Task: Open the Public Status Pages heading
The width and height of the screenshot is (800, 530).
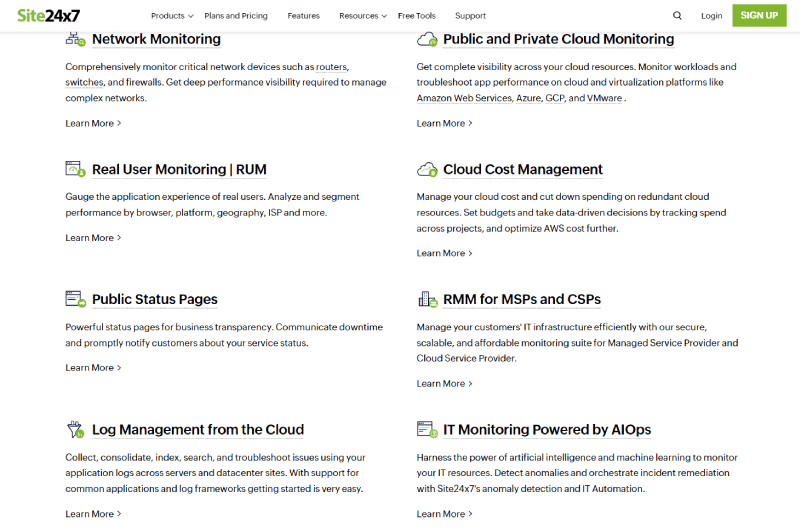Action: 155,299
